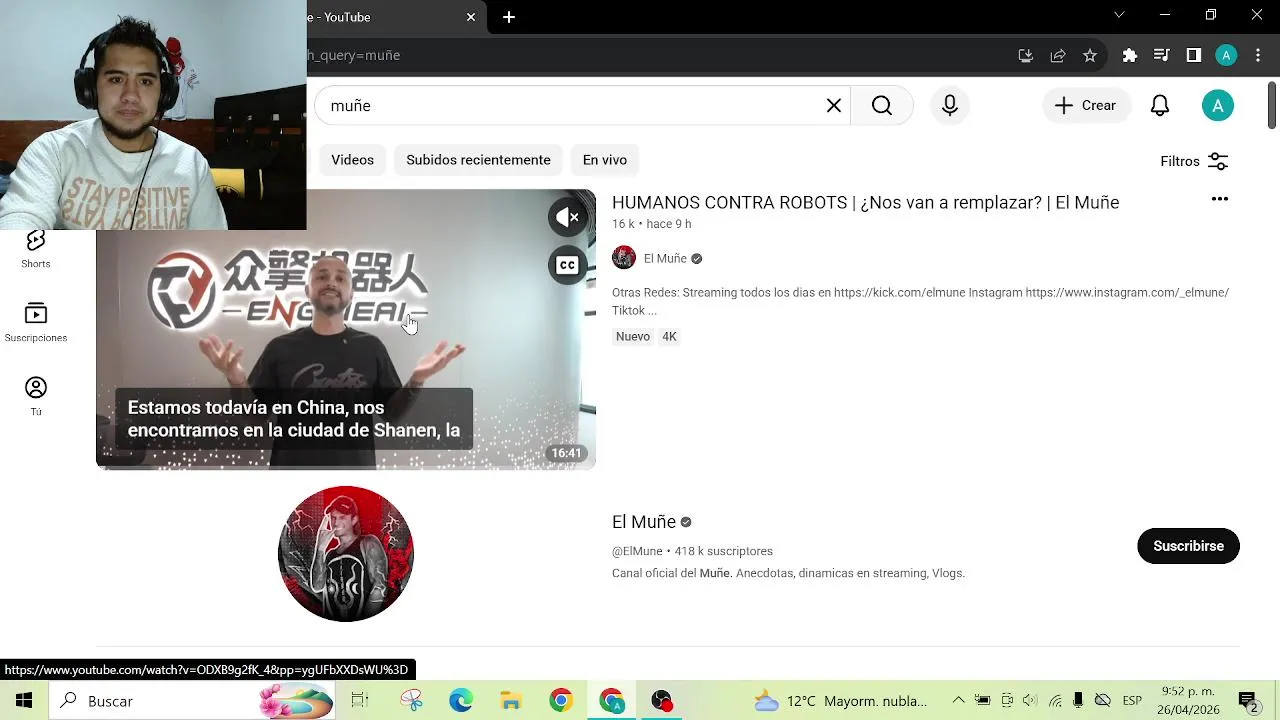
Task: Open the Filtros options
Action: 1194,161
